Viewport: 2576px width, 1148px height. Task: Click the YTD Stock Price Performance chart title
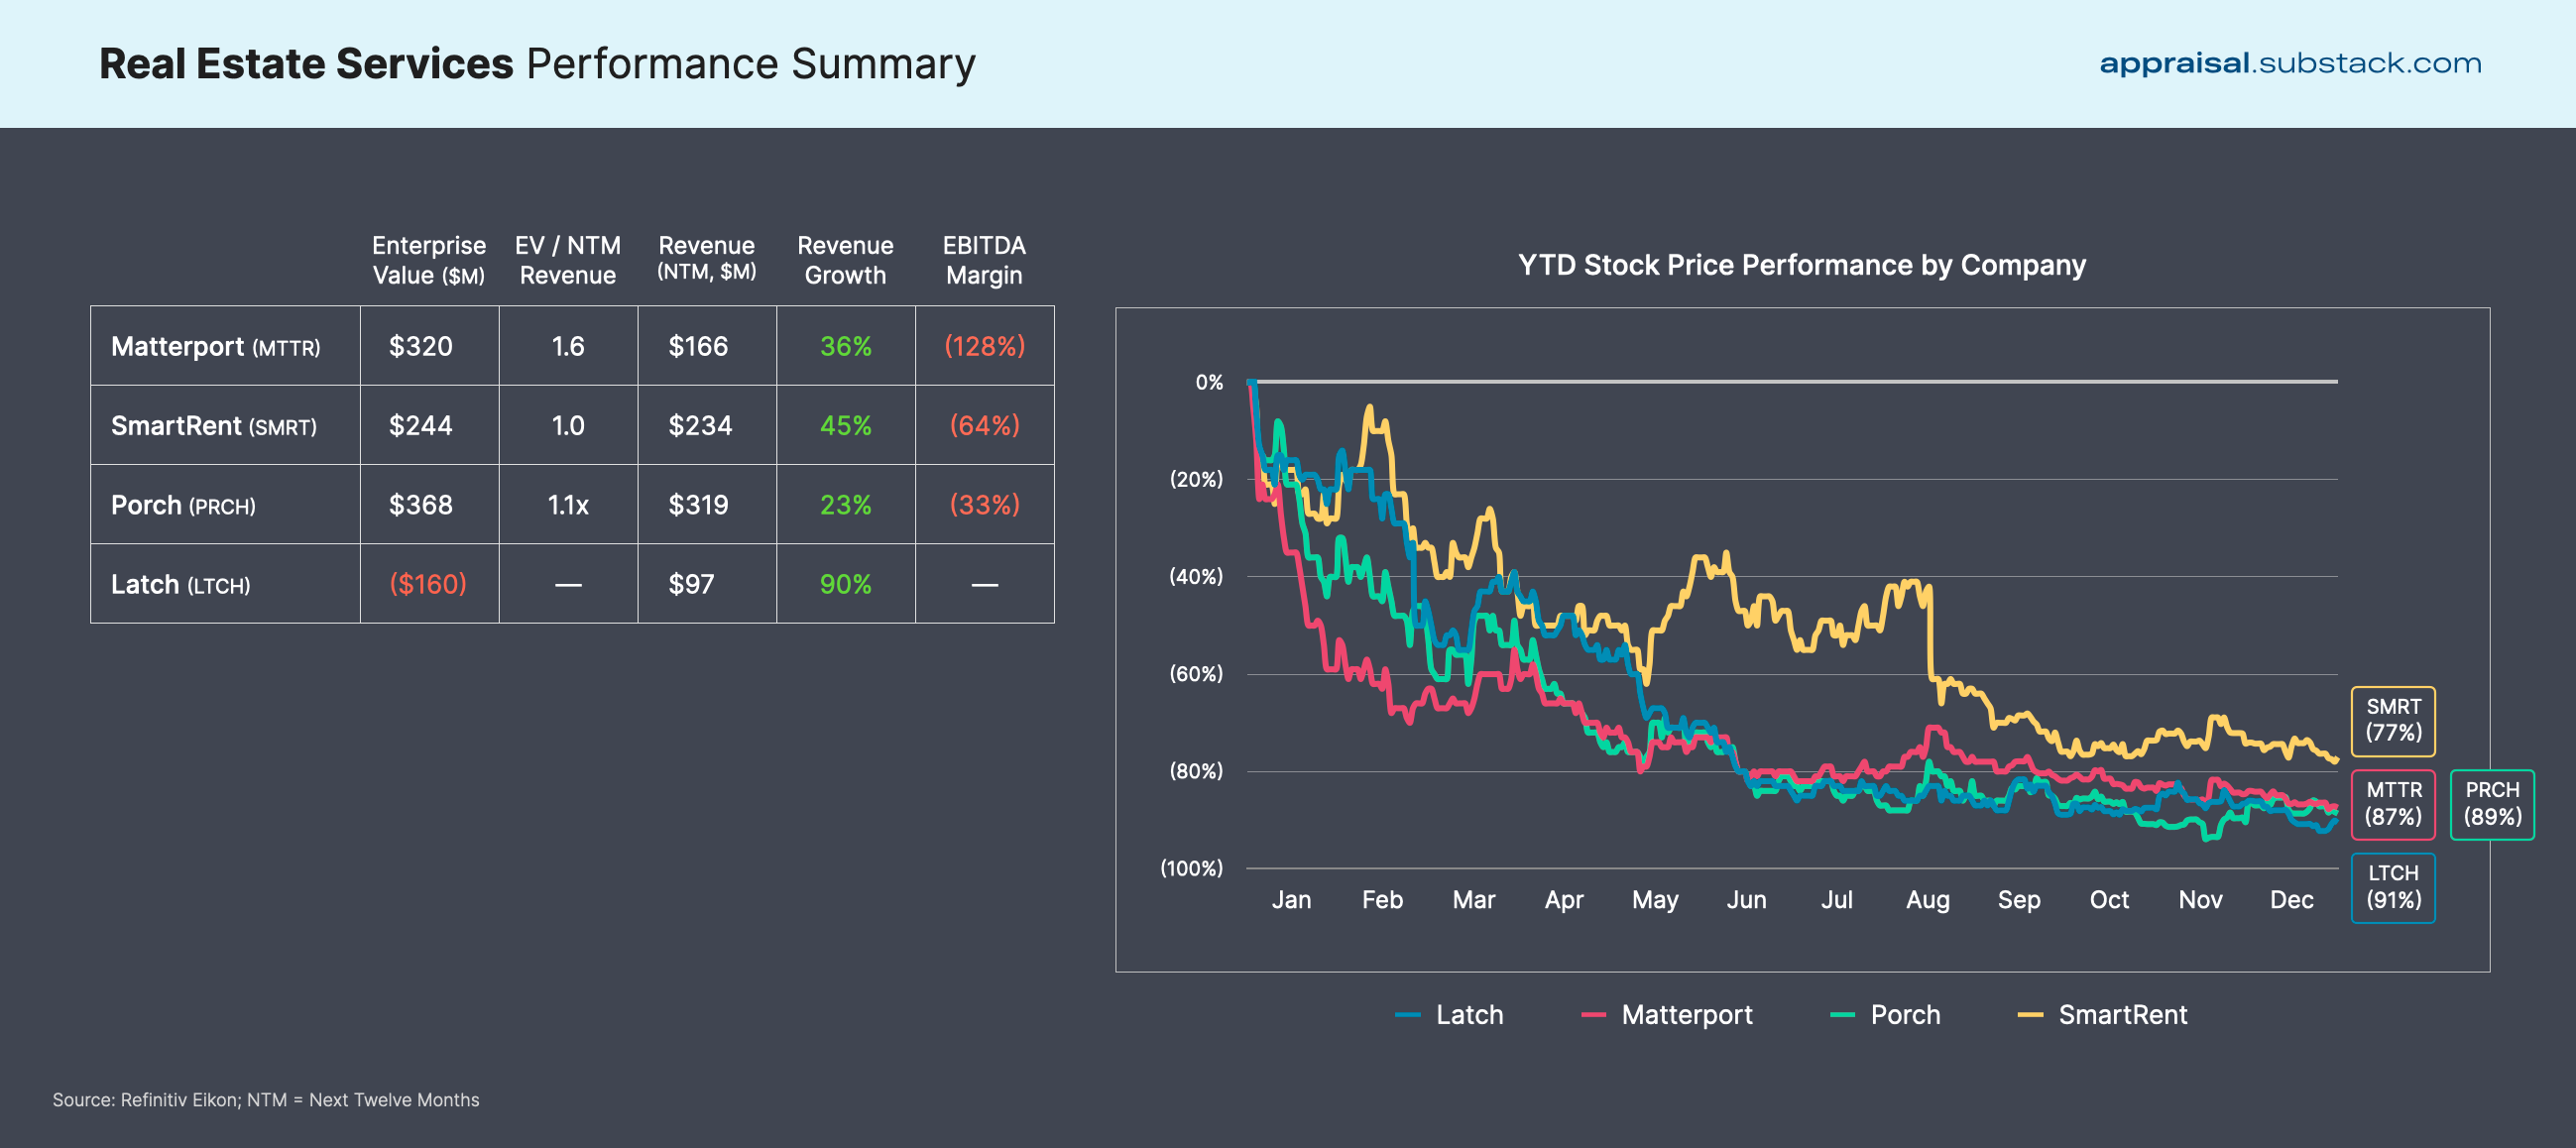(1802, 265)
